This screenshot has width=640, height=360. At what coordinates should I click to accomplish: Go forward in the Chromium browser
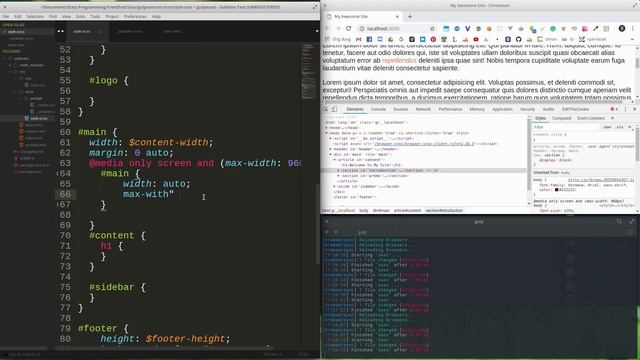point(338,29)
